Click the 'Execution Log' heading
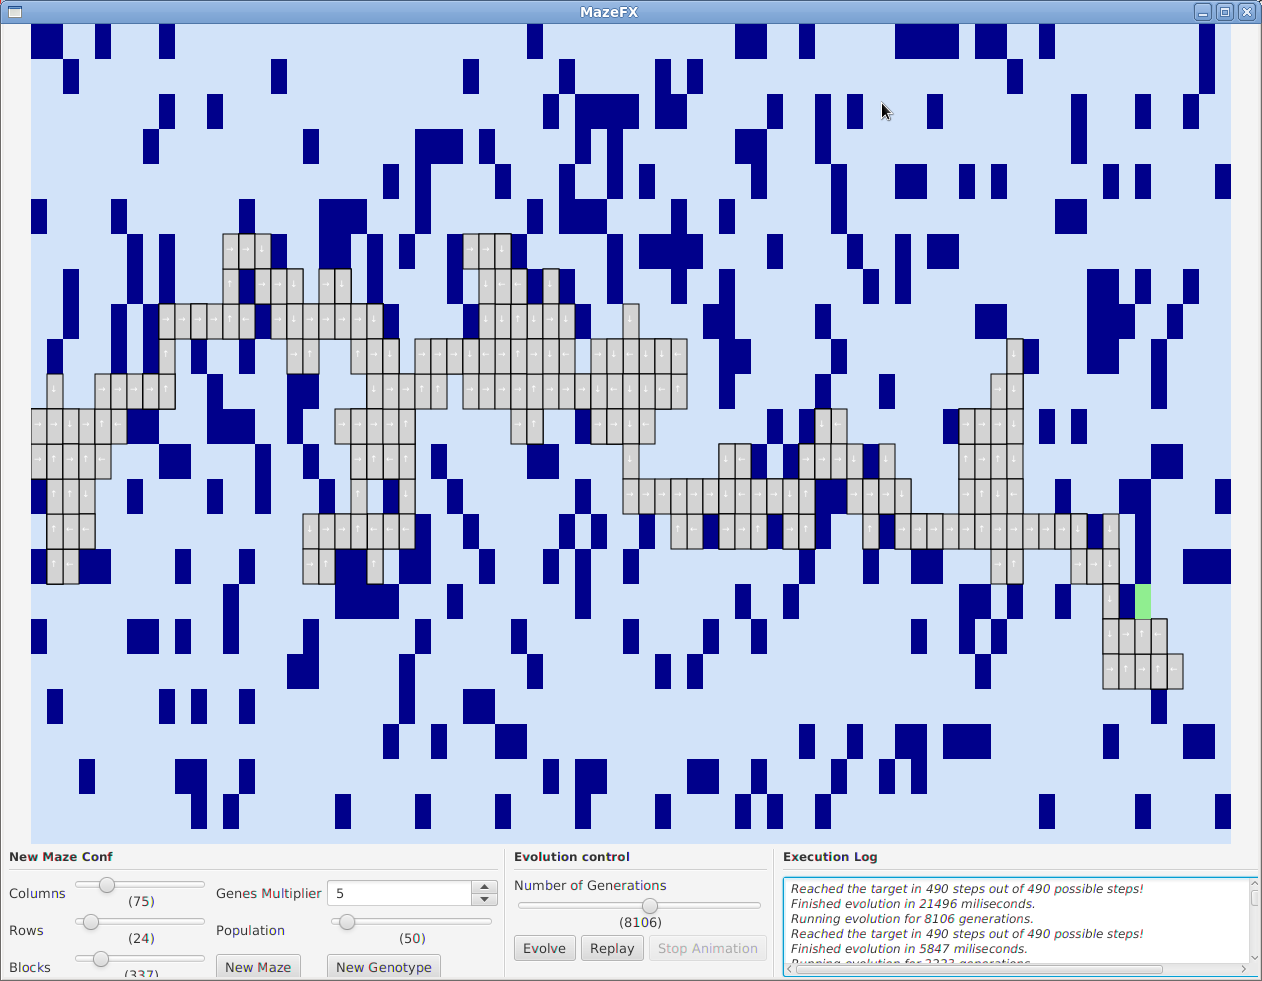 [x=830, y=857]
